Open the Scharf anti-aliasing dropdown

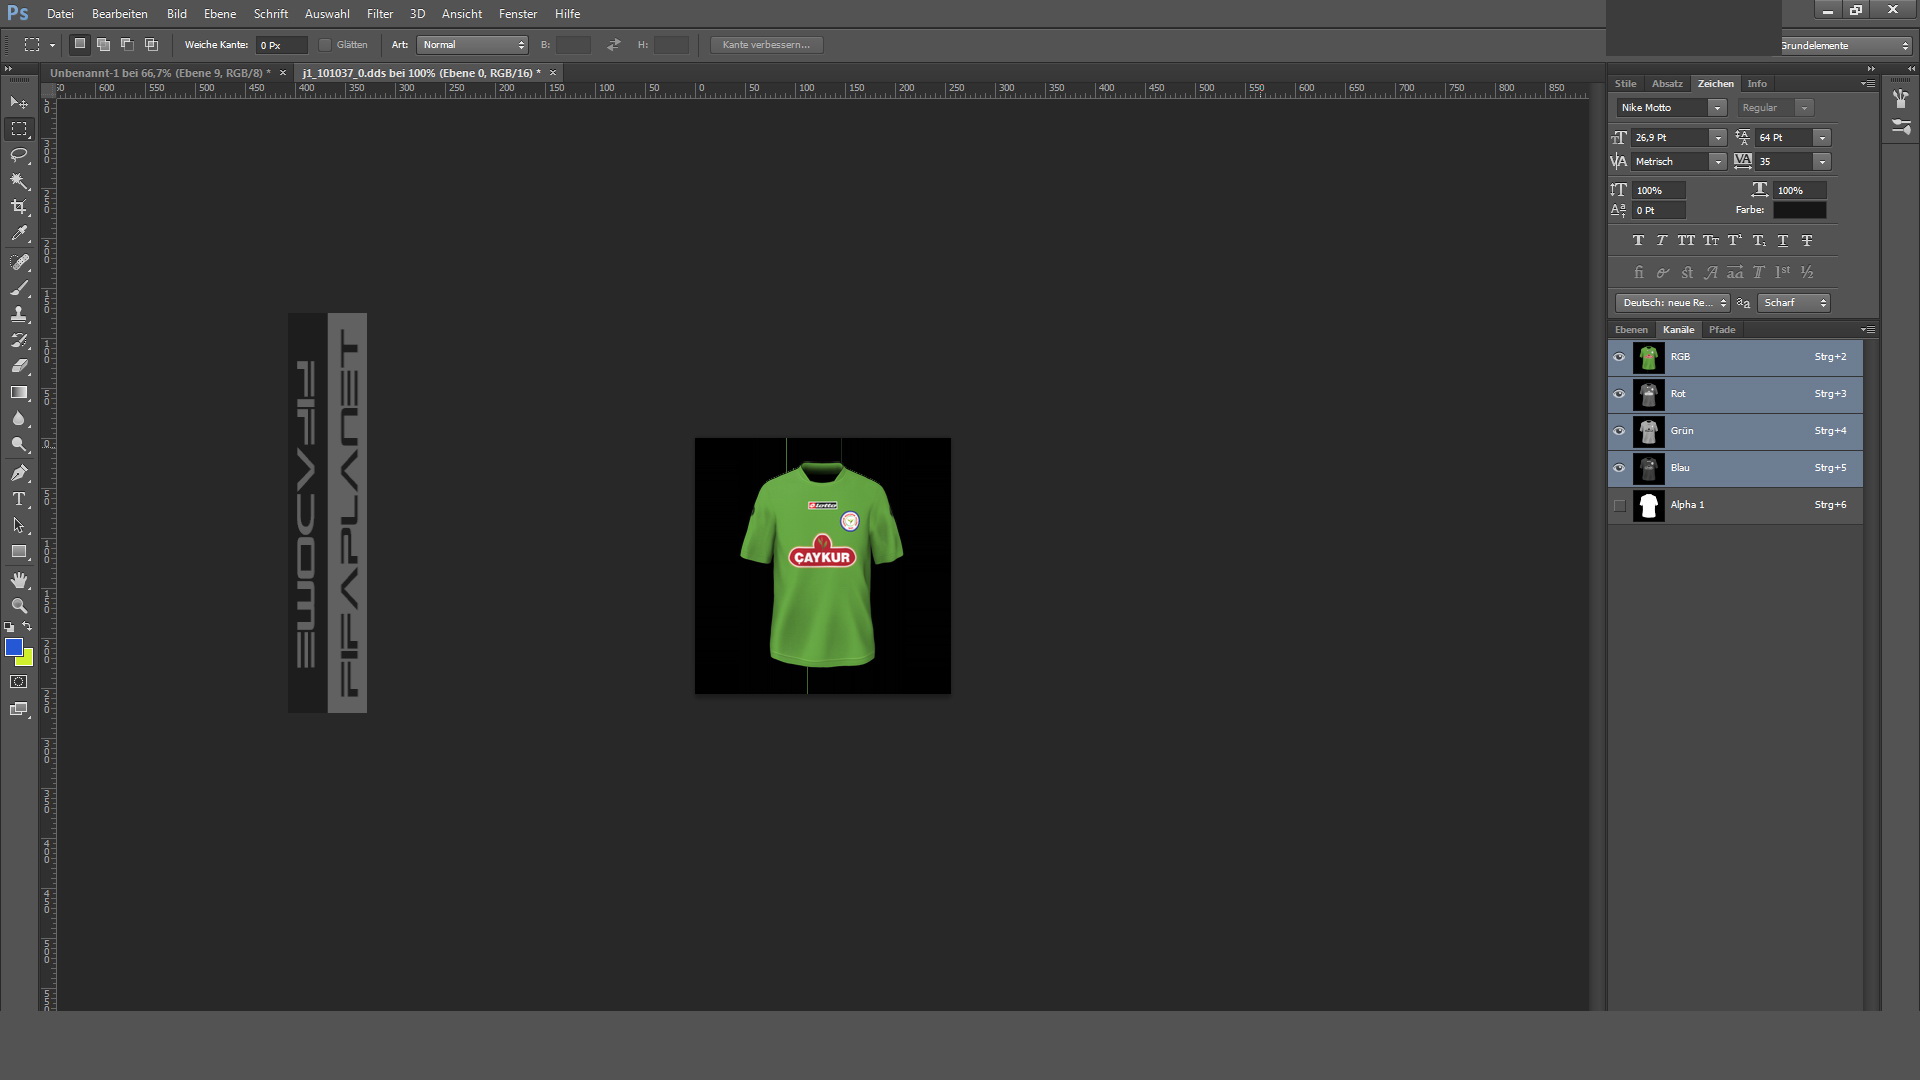point(1794,303)
